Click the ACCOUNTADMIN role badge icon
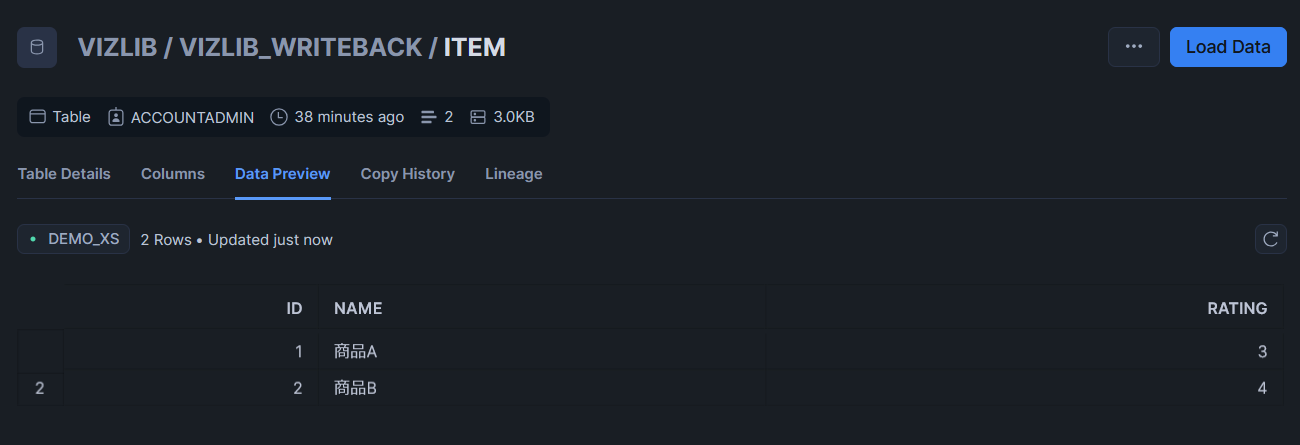The height and width of the screenshot is (445, 1300). pyautogui.click(x=116, y=117)
